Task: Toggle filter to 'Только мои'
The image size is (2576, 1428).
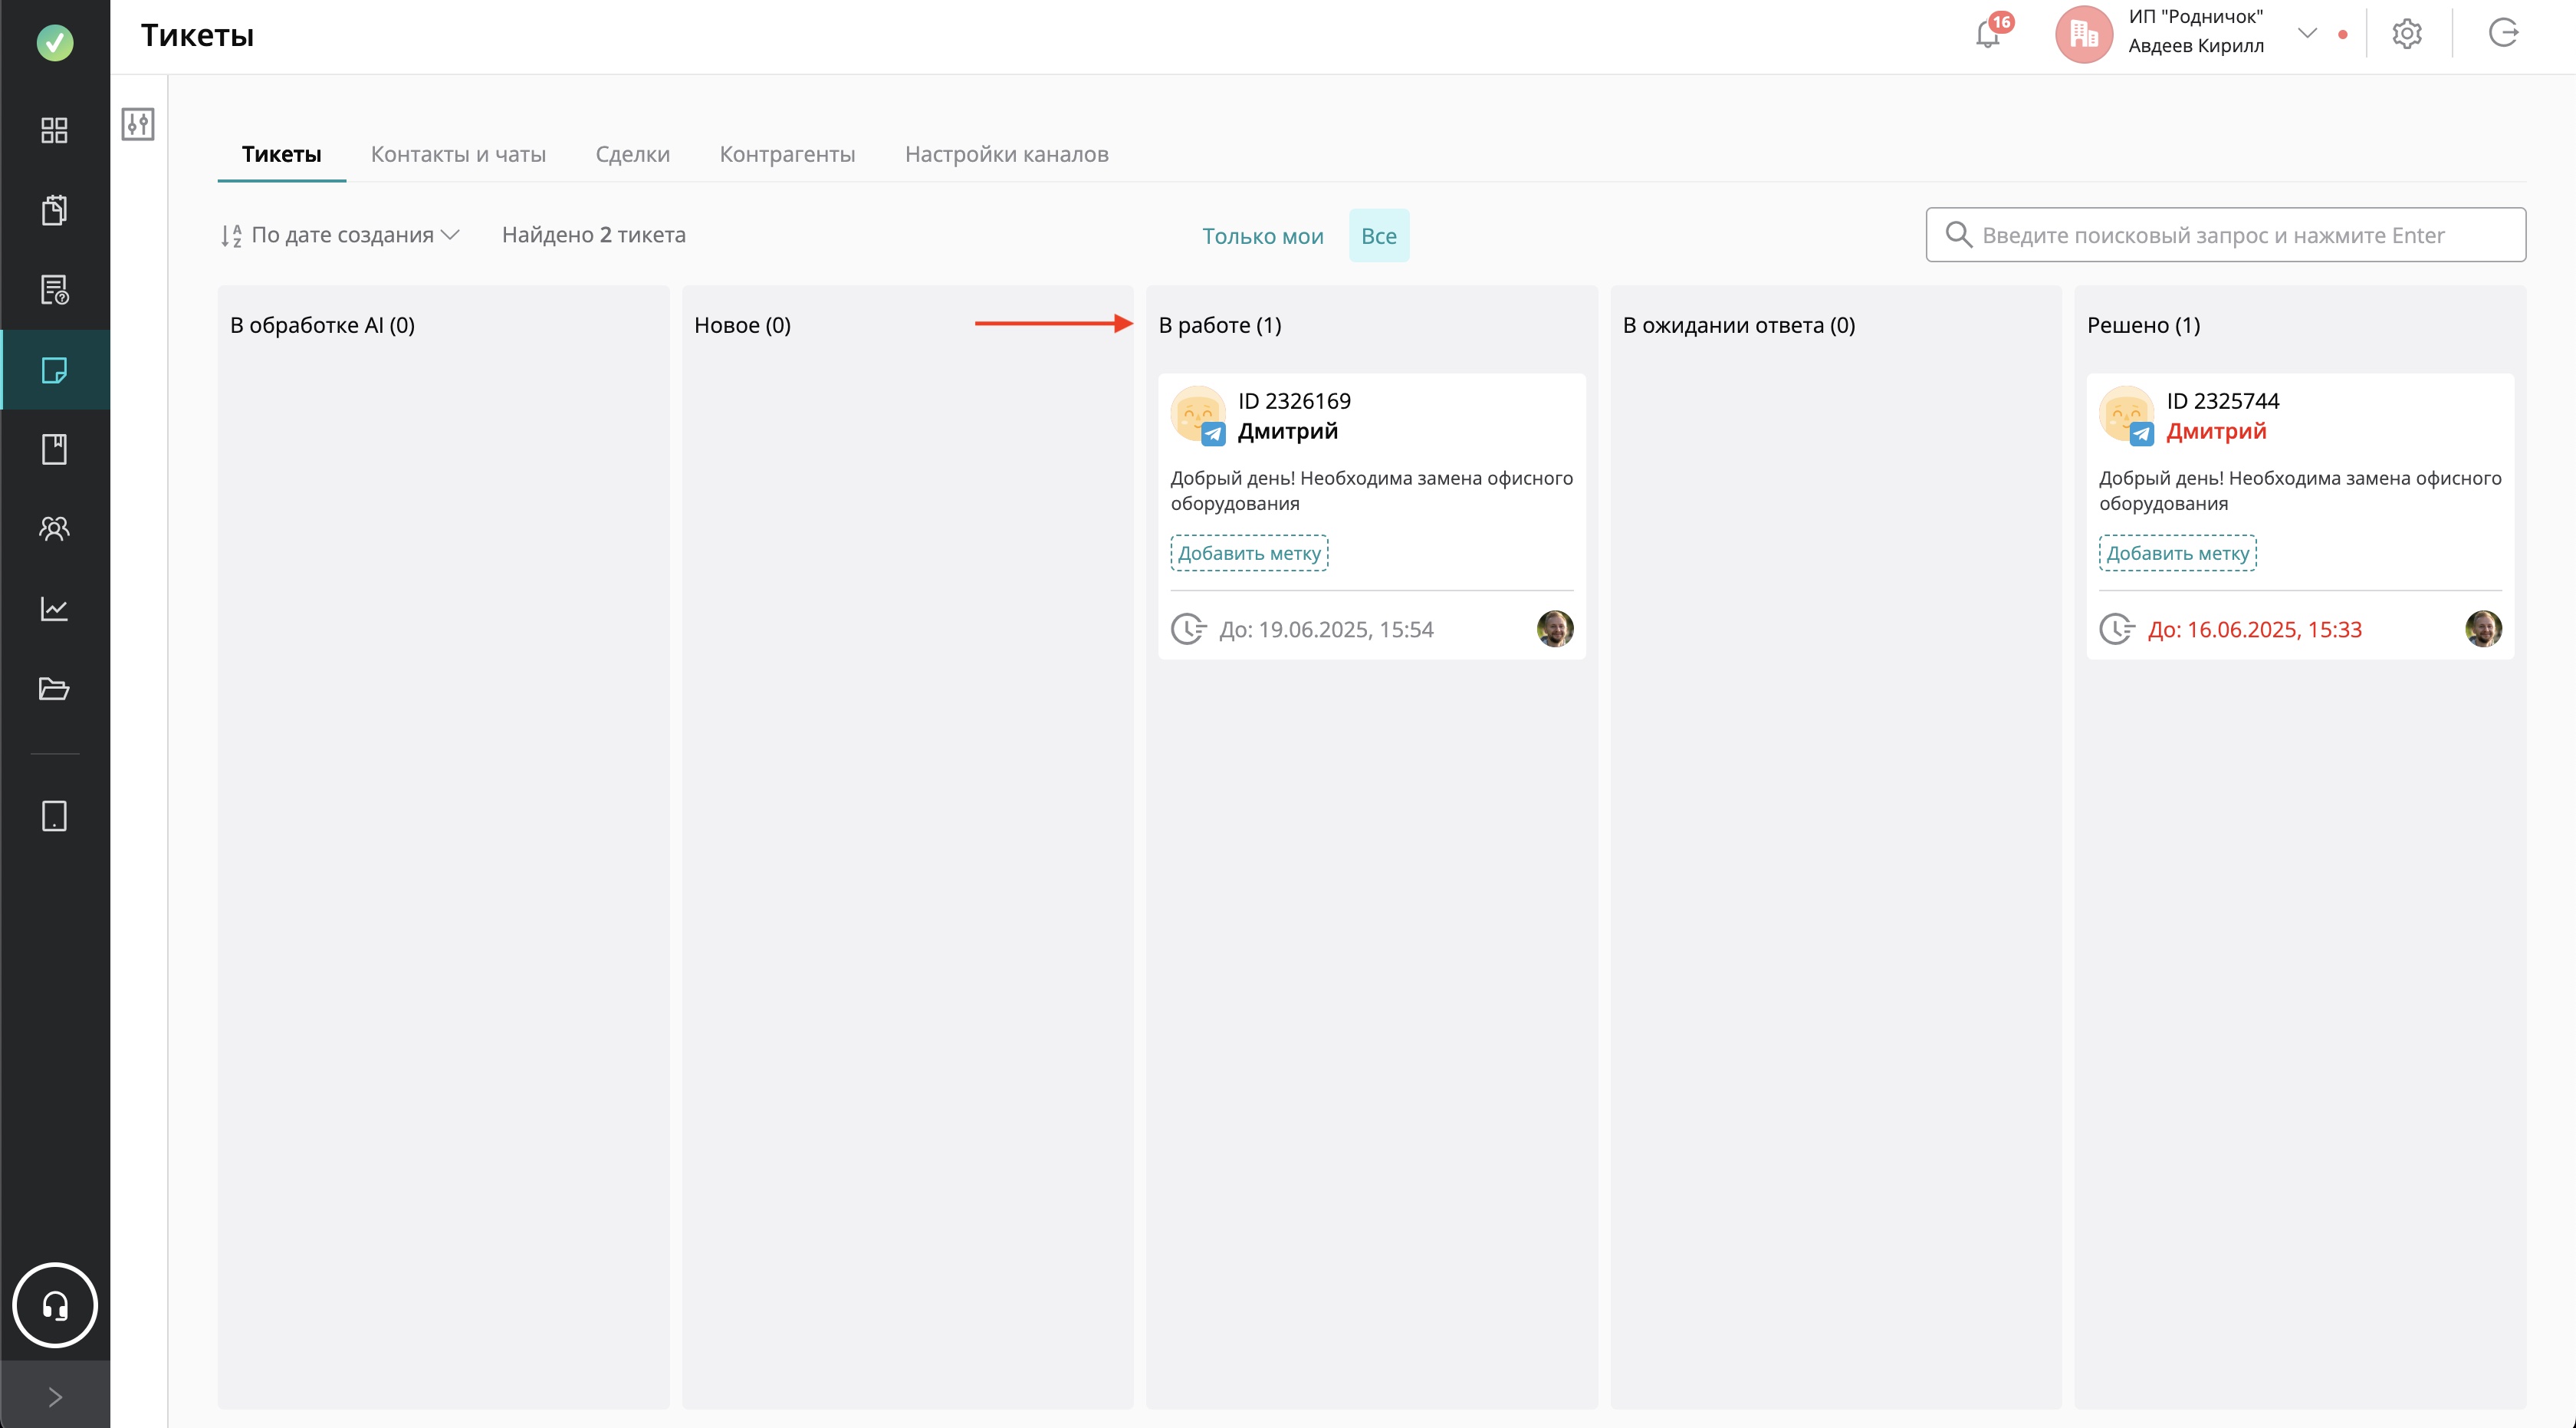Action: tap(1262, 236)
